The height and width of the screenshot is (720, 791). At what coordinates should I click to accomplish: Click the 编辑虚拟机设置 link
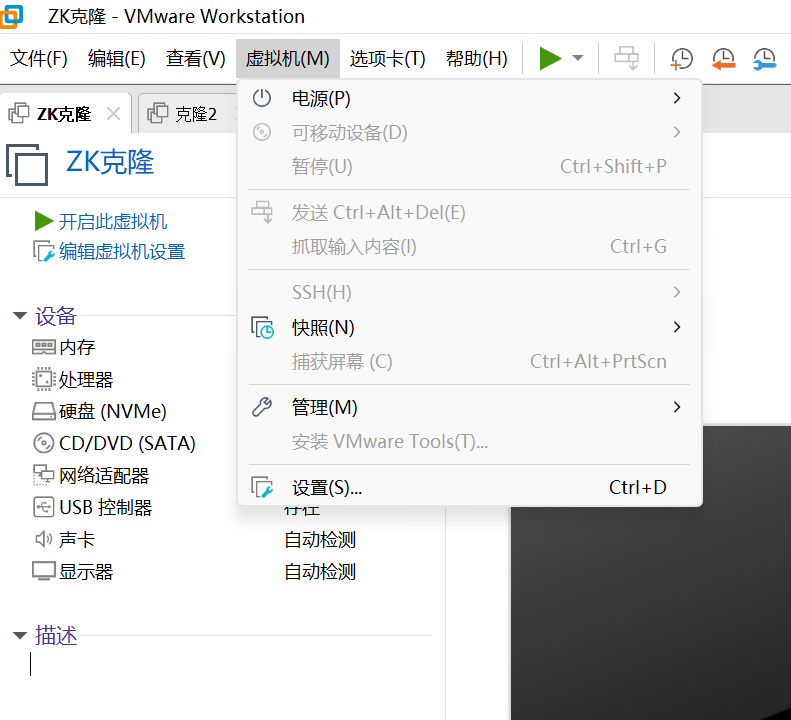[x=122, y=251]
